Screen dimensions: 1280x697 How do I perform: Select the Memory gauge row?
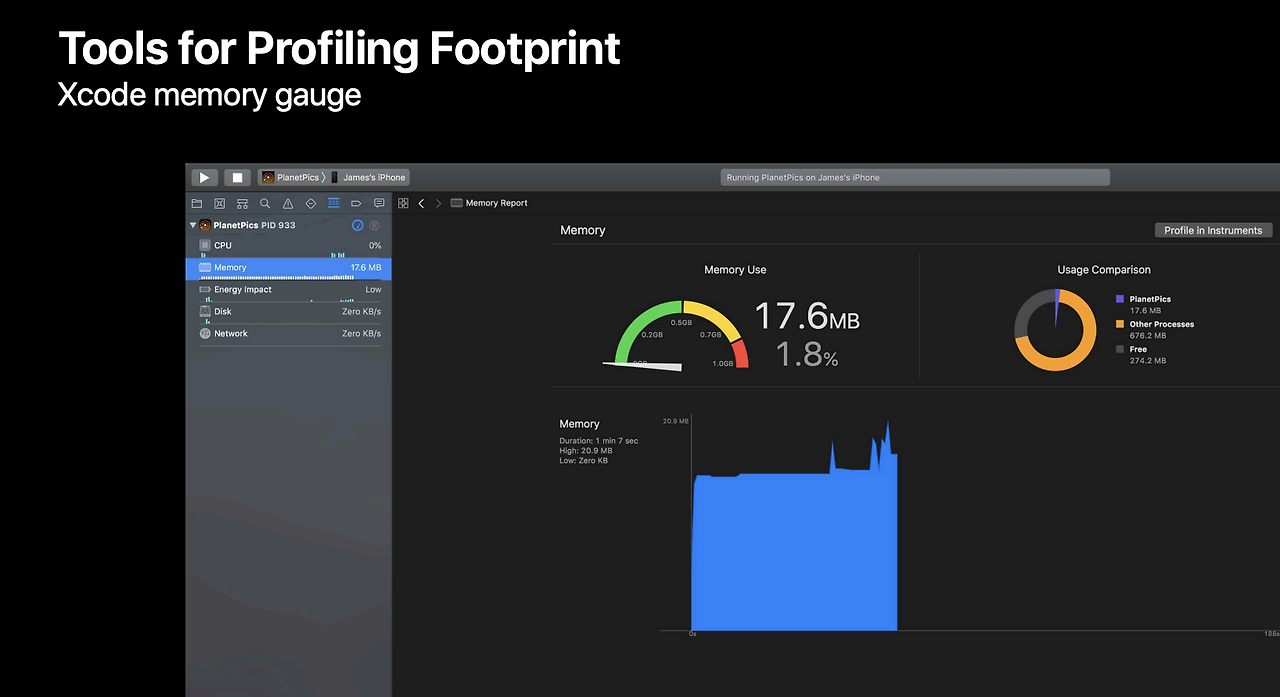click(x=288, y=268)
